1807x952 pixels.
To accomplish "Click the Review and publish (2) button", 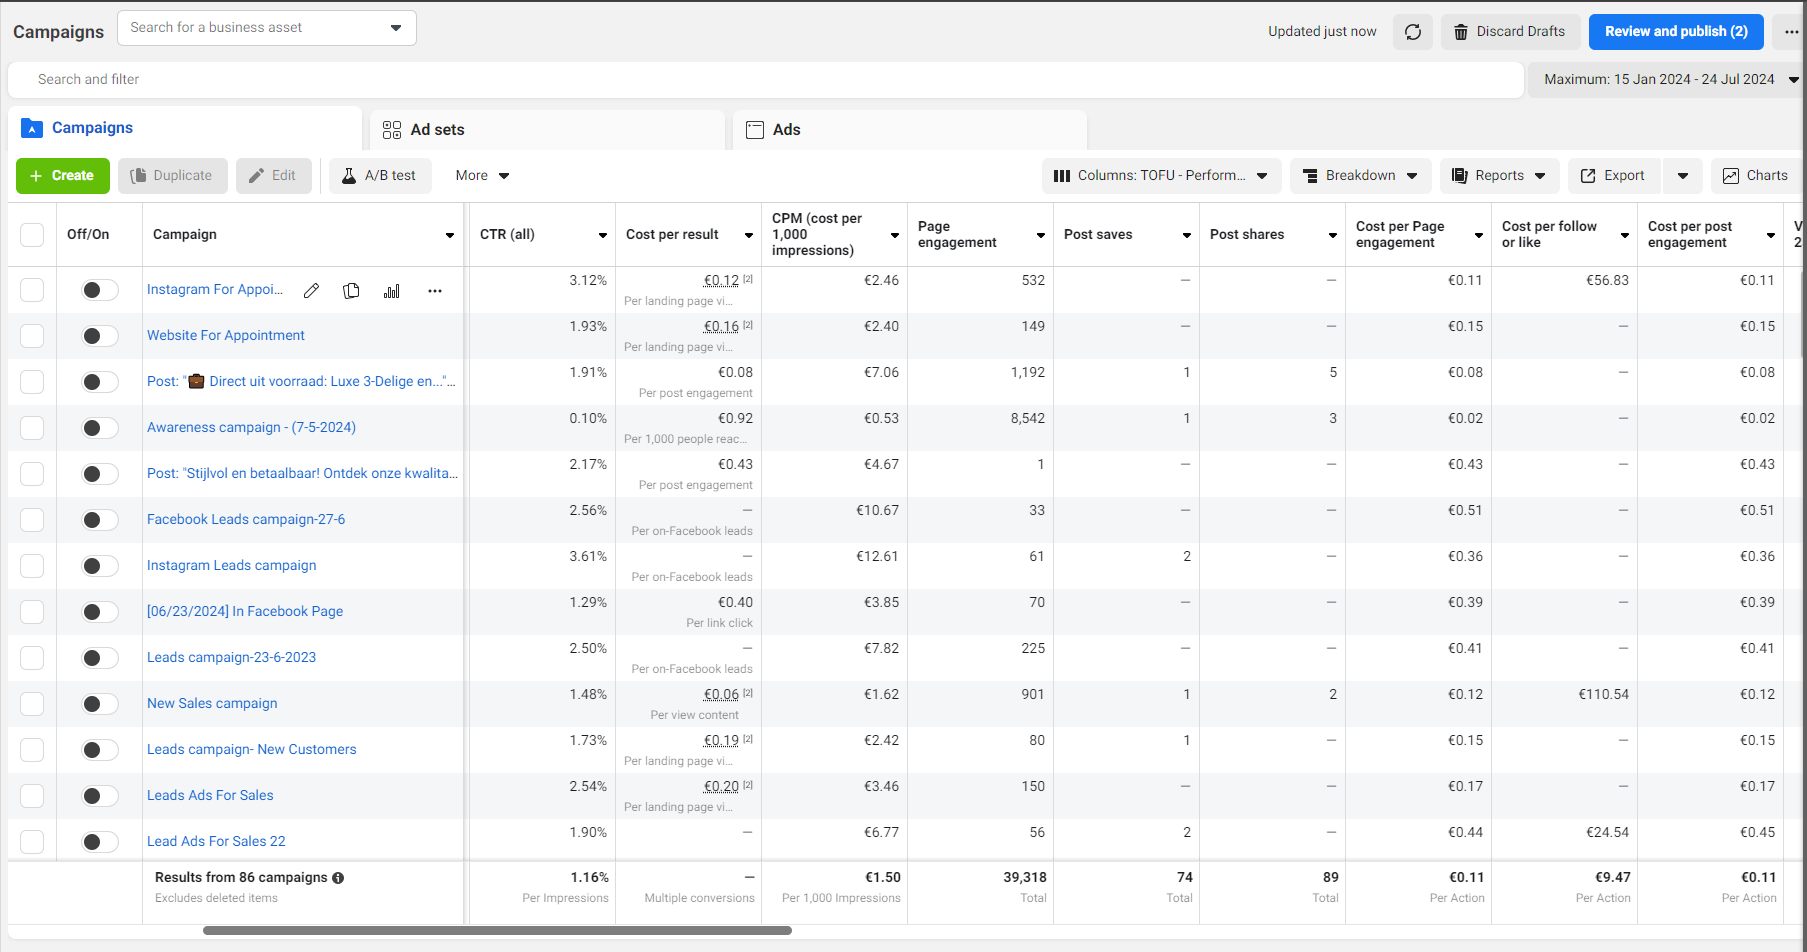I will (1676, 32).
